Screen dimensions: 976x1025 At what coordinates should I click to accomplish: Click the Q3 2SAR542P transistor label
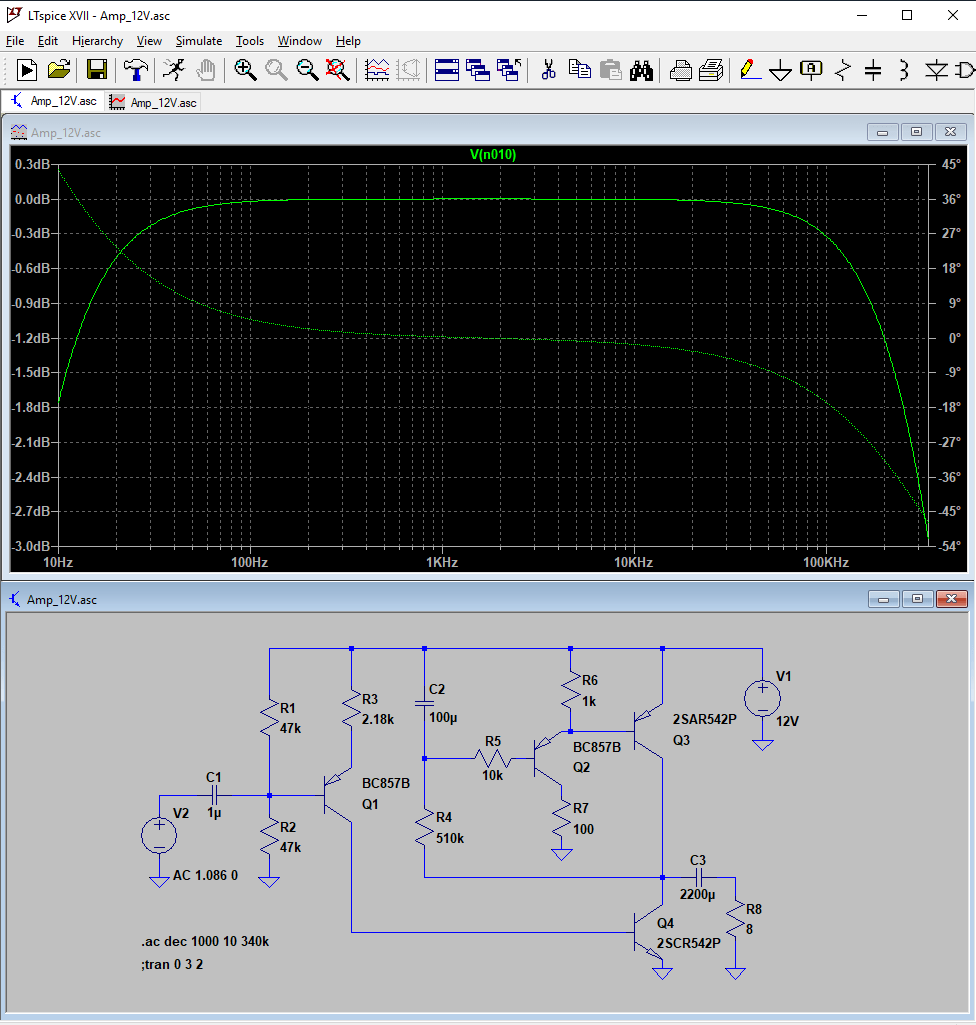tap(705, 720)
